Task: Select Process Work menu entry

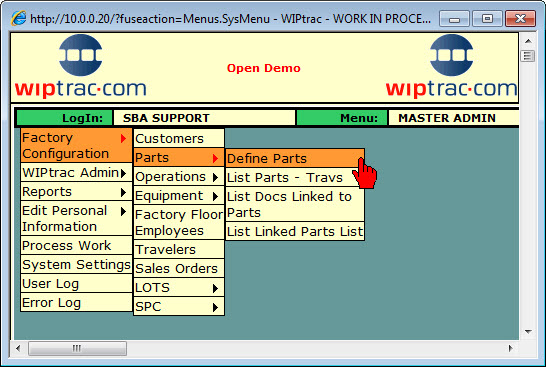Action: point(76,245)
